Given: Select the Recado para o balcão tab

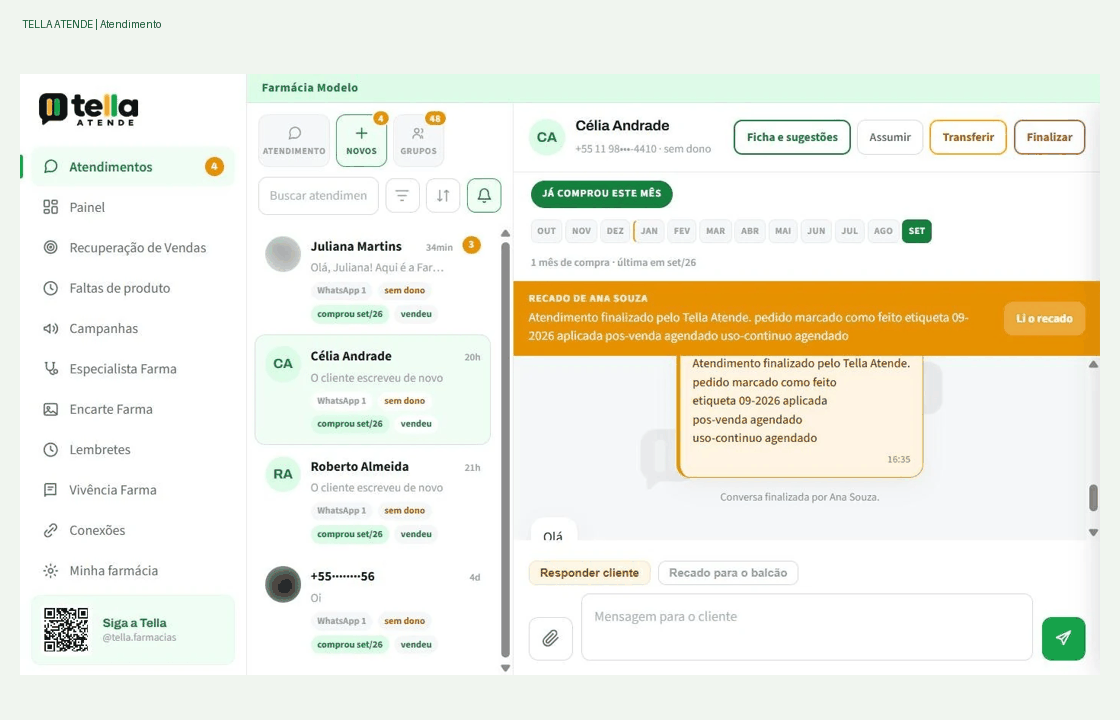Looking at the screenshot, I should pos(728,573).
